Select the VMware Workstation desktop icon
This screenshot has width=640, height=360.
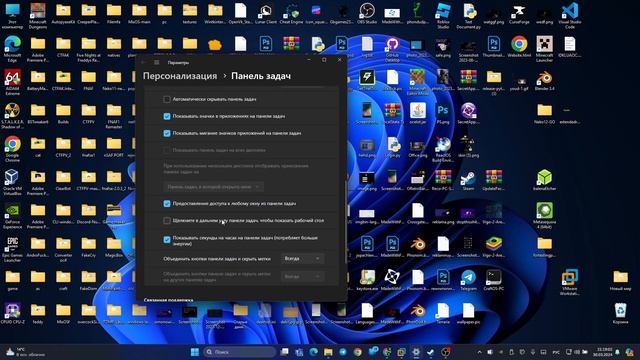(x=570, y=282)
